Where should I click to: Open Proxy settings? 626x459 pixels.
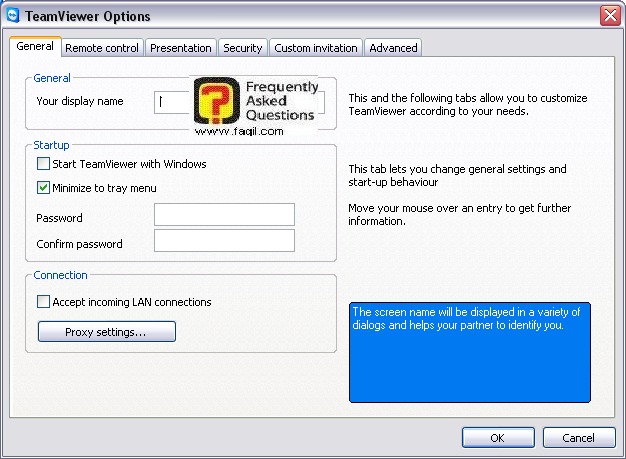[106, 331]
